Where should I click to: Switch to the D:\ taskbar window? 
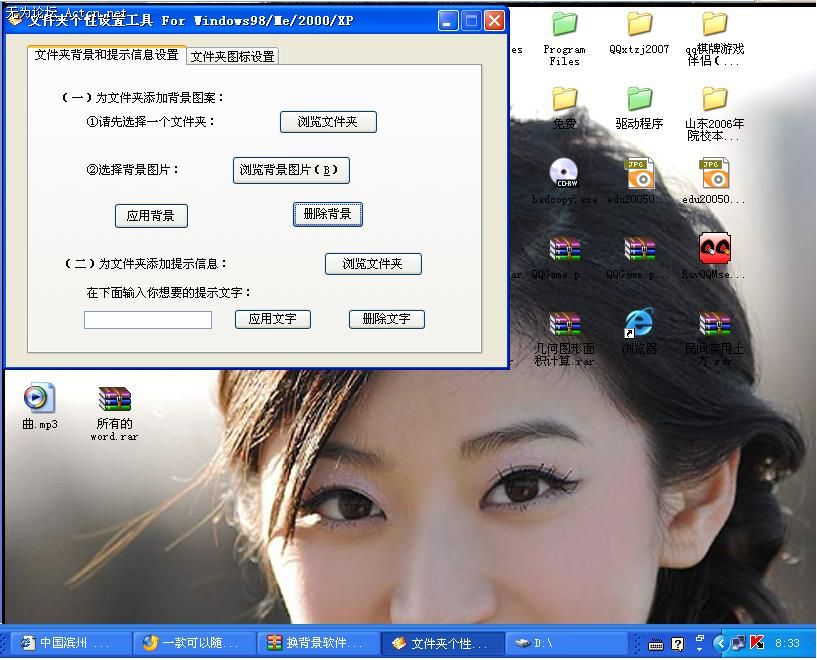coord(567,643)
